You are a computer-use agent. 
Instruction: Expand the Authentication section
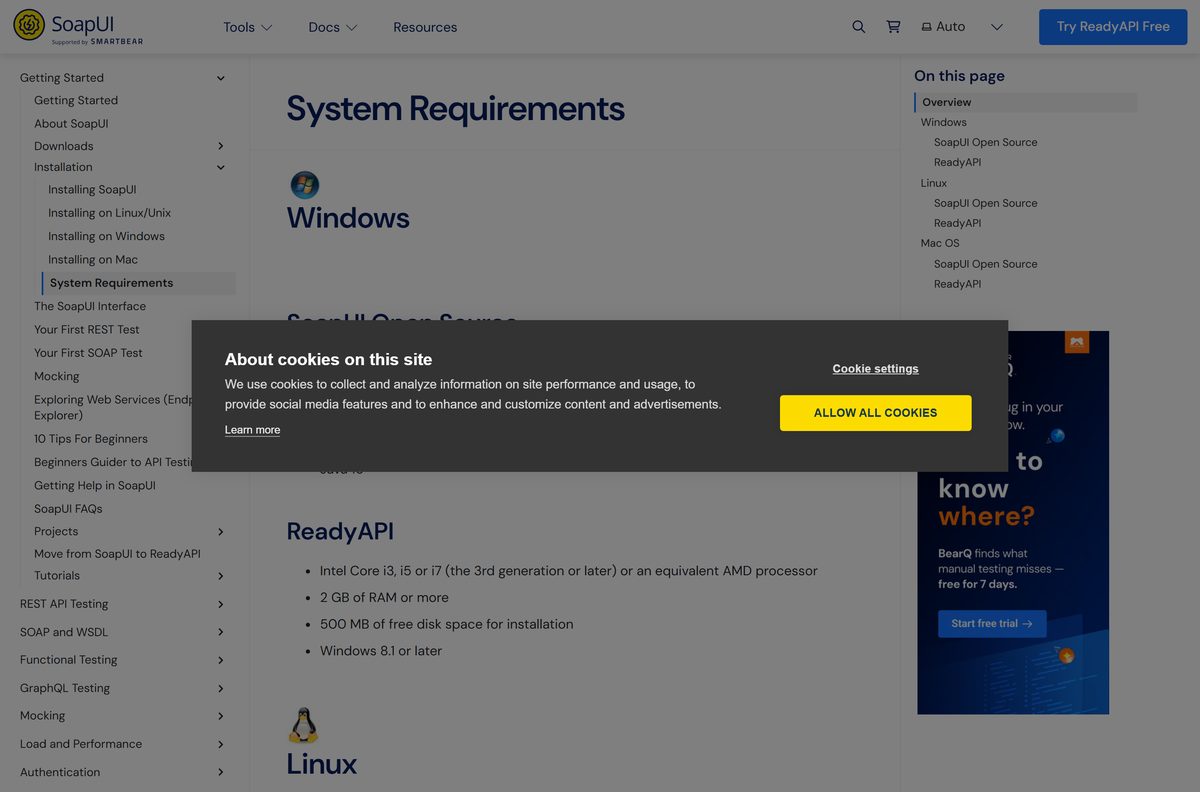(221, 772)
